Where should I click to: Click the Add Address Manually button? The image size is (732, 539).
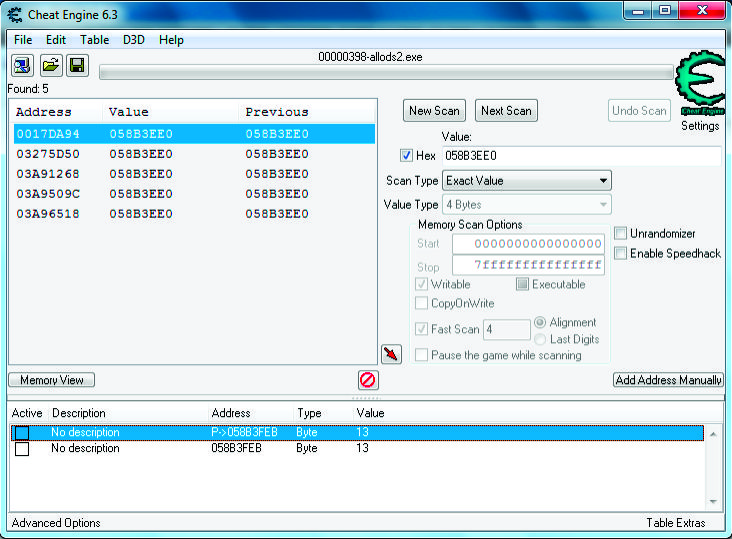(668, 380)
